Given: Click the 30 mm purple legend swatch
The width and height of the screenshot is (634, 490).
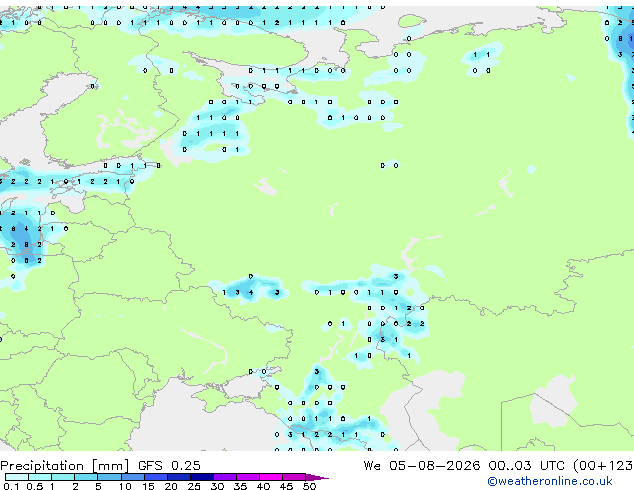Looking at the screenshot, I should point(225,477).
